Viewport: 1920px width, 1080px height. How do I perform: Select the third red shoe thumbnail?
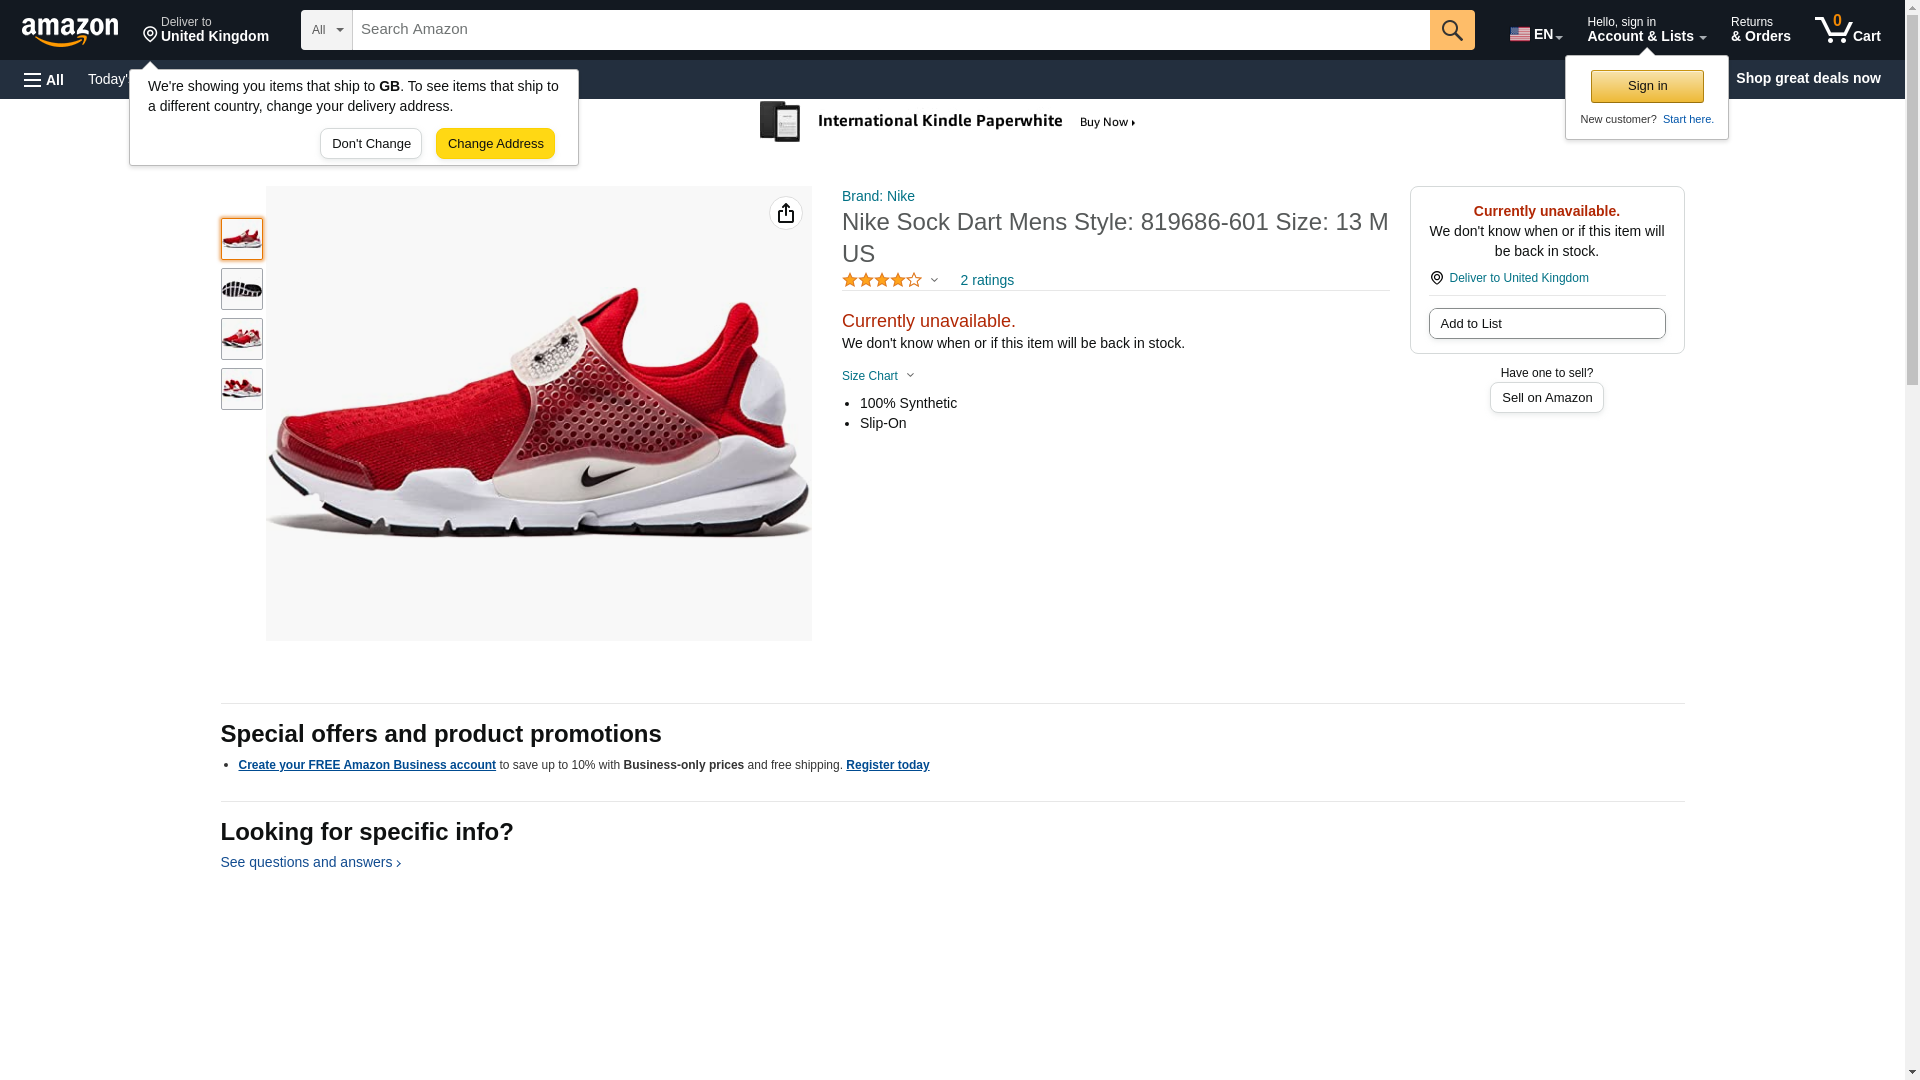tap(242, 339)
